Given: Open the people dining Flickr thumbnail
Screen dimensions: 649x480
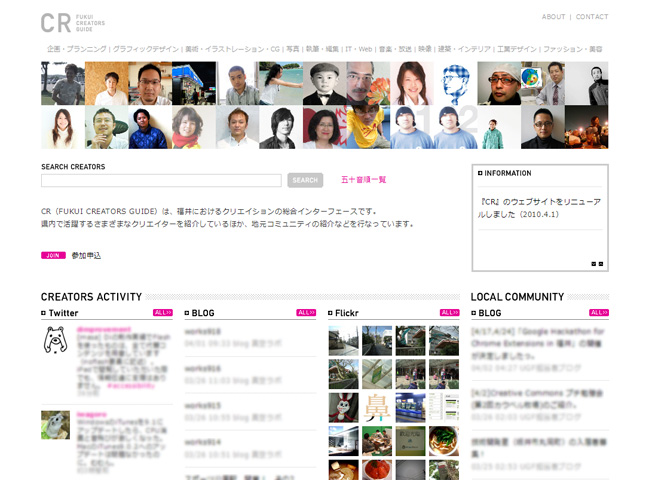Looking at the screenshot, I should pyautogui.click(x=377, y=441).
